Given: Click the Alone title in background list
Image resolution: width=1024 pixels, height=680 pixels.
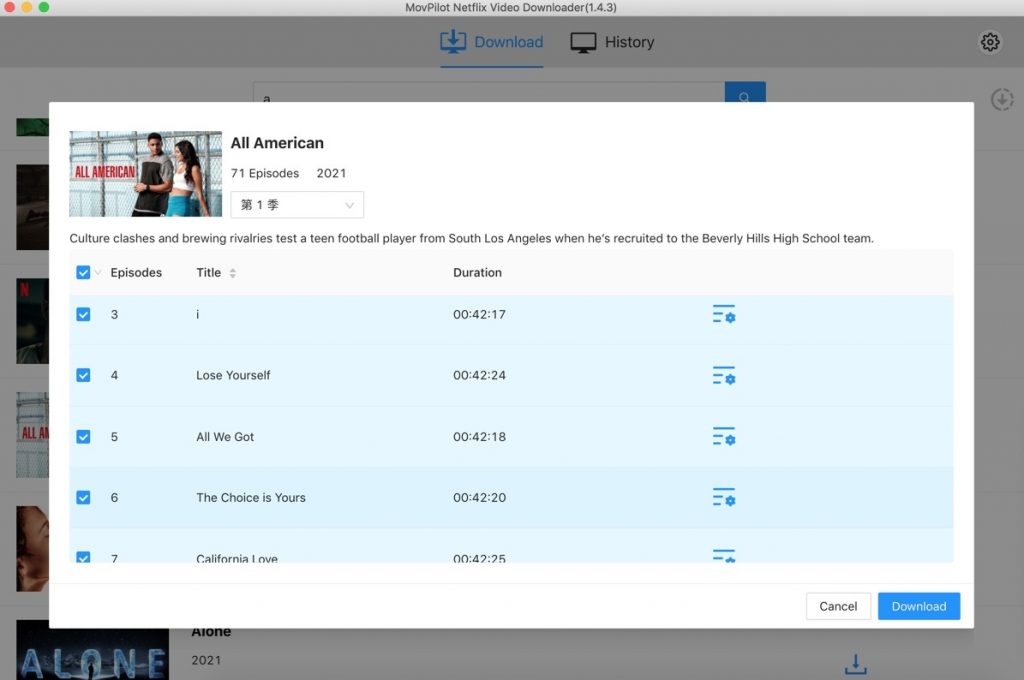Looking at the screenshot, I should pyautogui.click(x=211, y=632).
